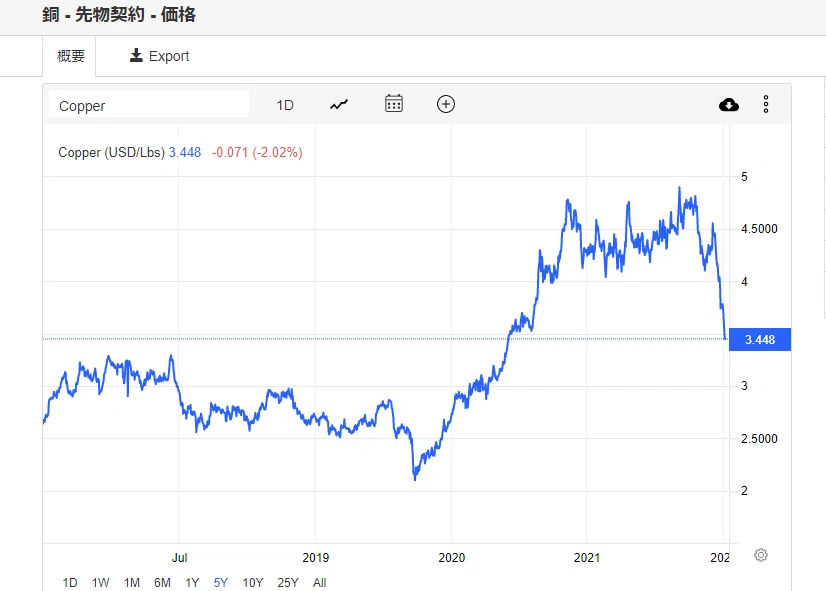The width and height of the screenshot is (826, 591).
Task: Open the three-dot more options menu
Action: click(x=766, y=104)
